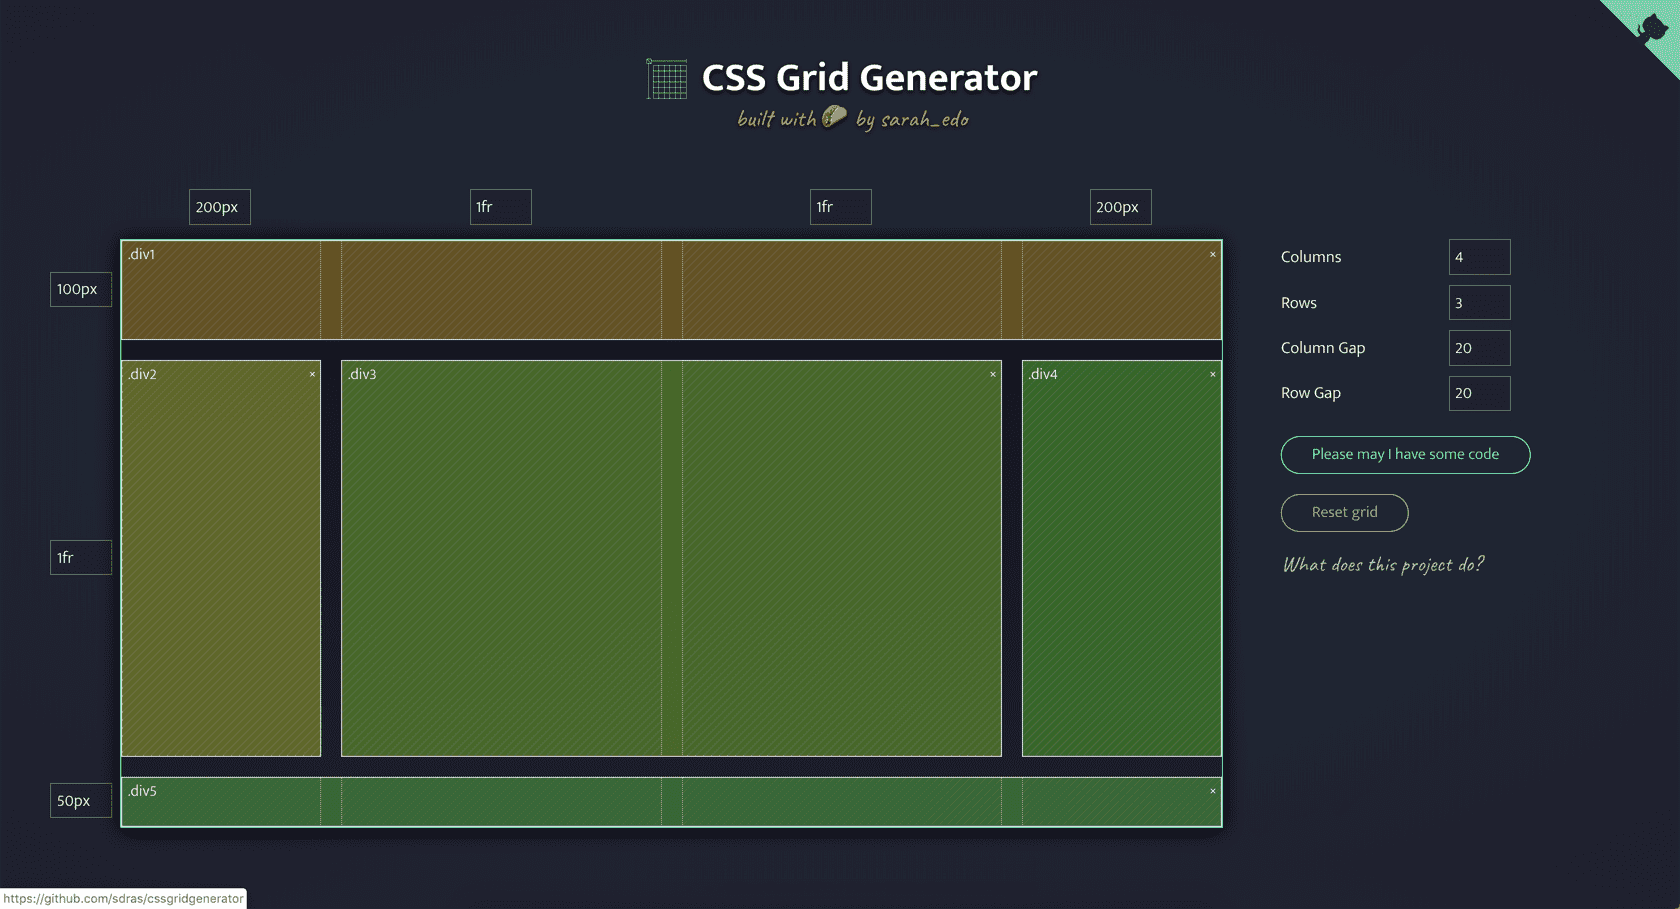Viewport: 1680px width, 909px height.
Task: Edit the Column Gap input field
Action: [1478, 348]
